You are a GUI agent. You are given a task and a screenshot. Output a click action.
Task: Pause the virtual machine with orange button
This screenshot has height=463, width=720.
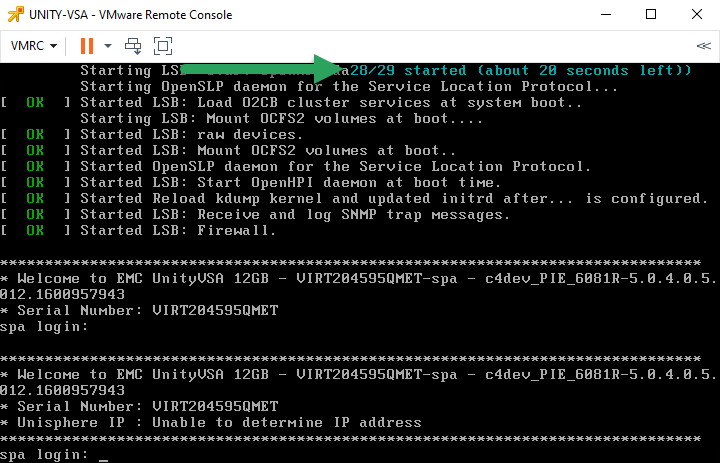click(87, 46)
